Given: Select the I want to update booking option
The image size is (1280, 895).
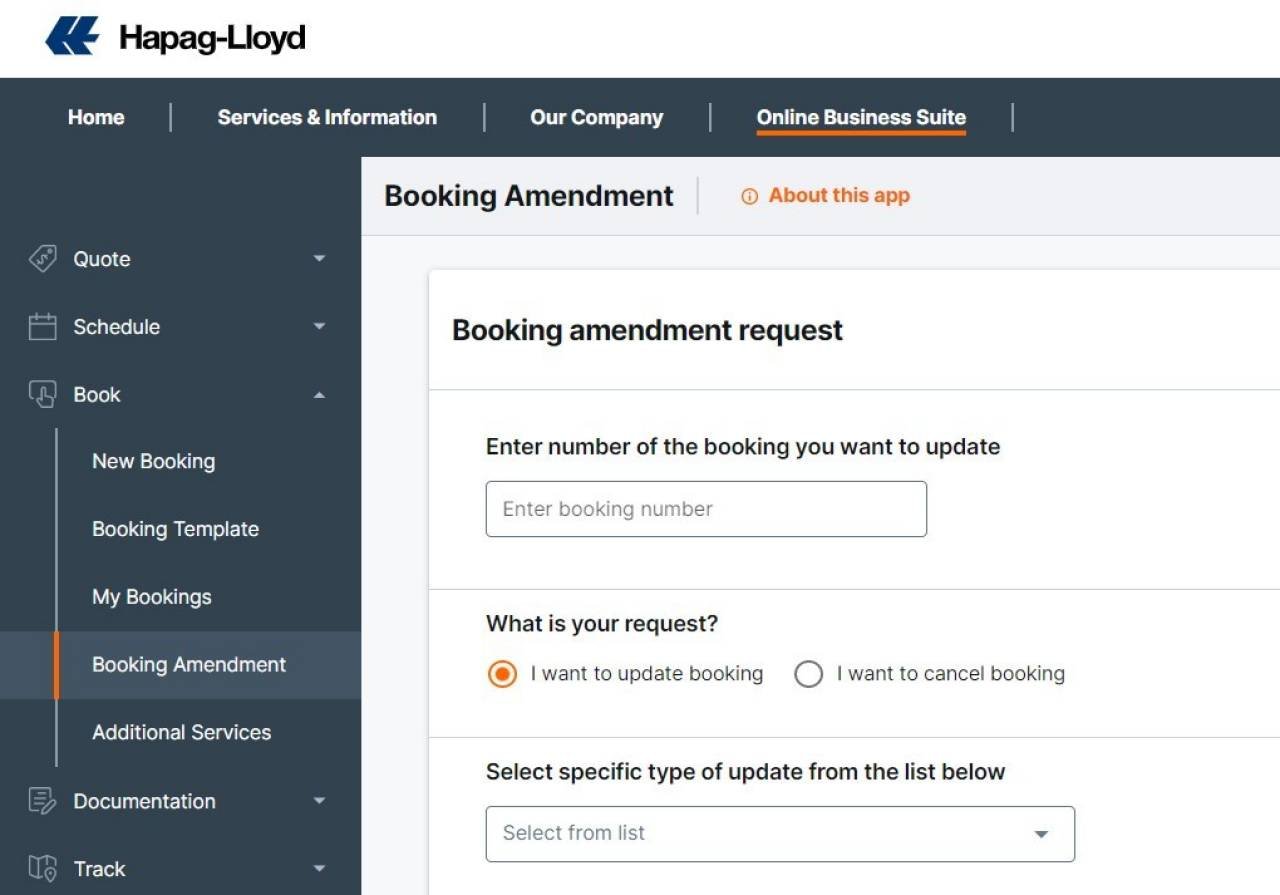Looking at the screenshot, I should [502, 674].
